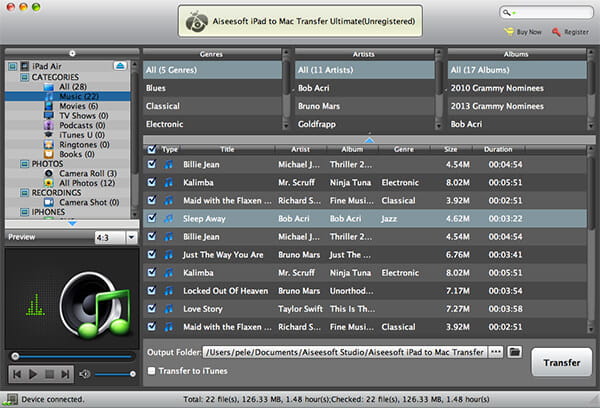The height and width of the screenshot is (408, 600).
Task: Collapse the IPHONES tree node
Action: tap(24, 212)
